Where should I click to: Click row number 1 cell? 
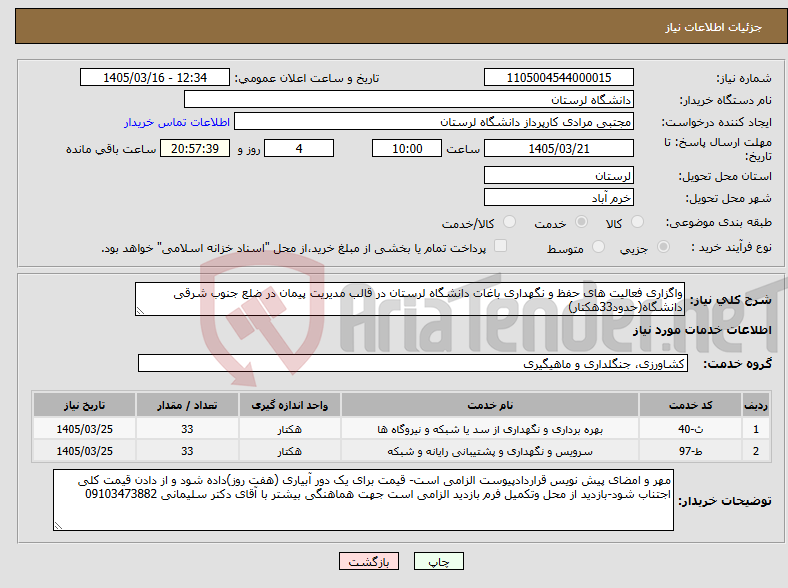pos(756,429)
